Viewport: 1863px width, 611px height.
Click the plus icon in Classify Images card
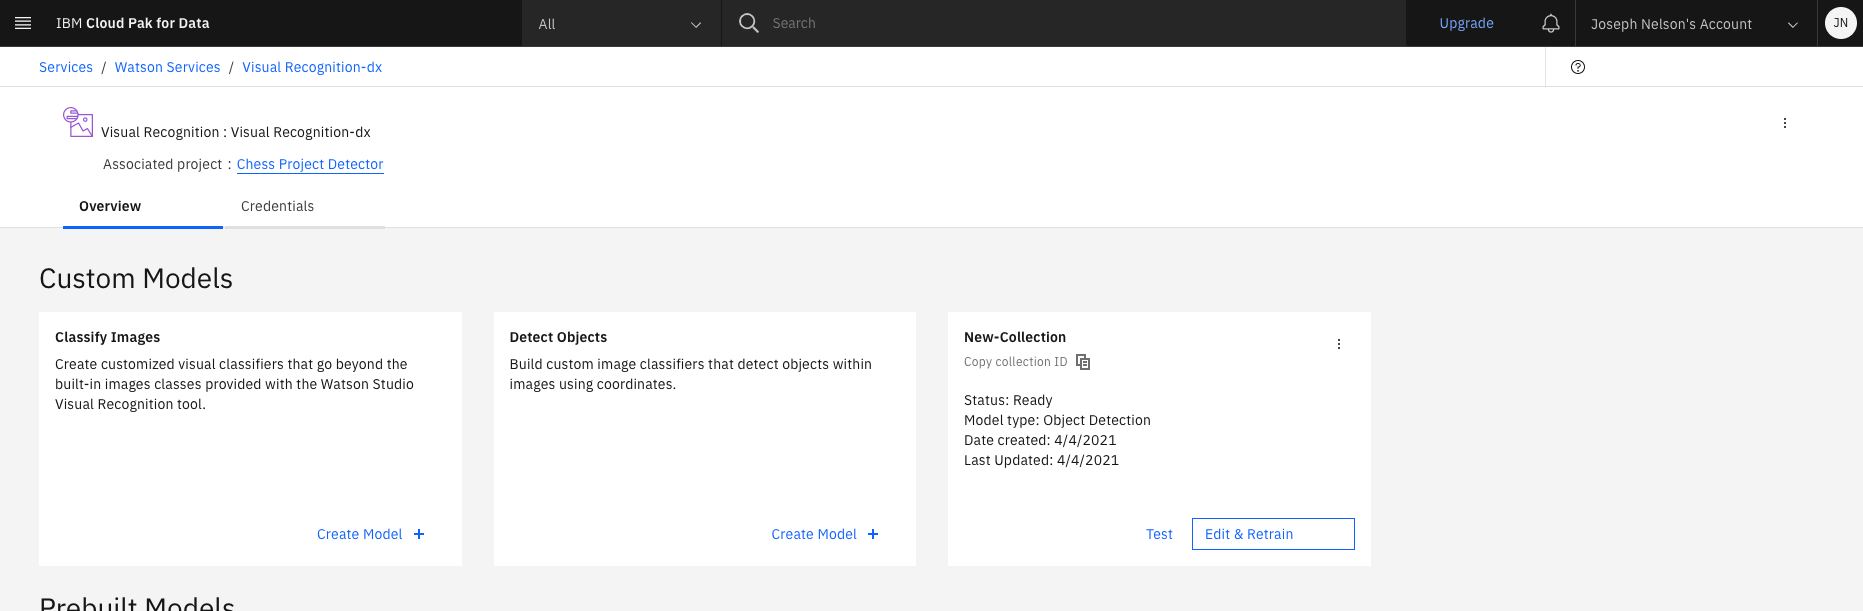419,534
